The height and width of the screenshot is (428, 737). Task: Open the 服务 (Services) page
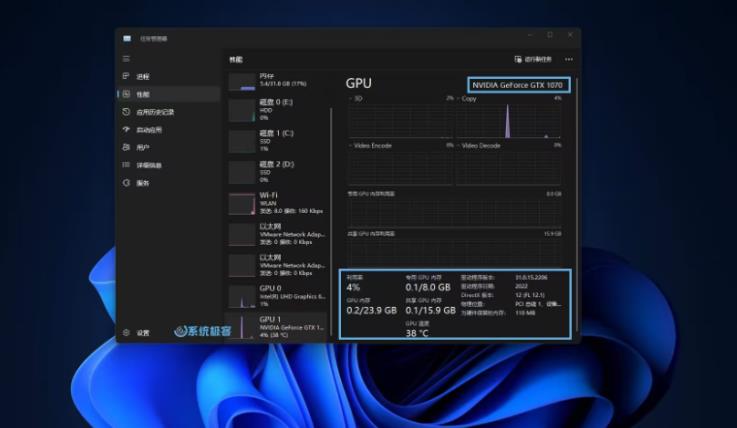[169, 183]
